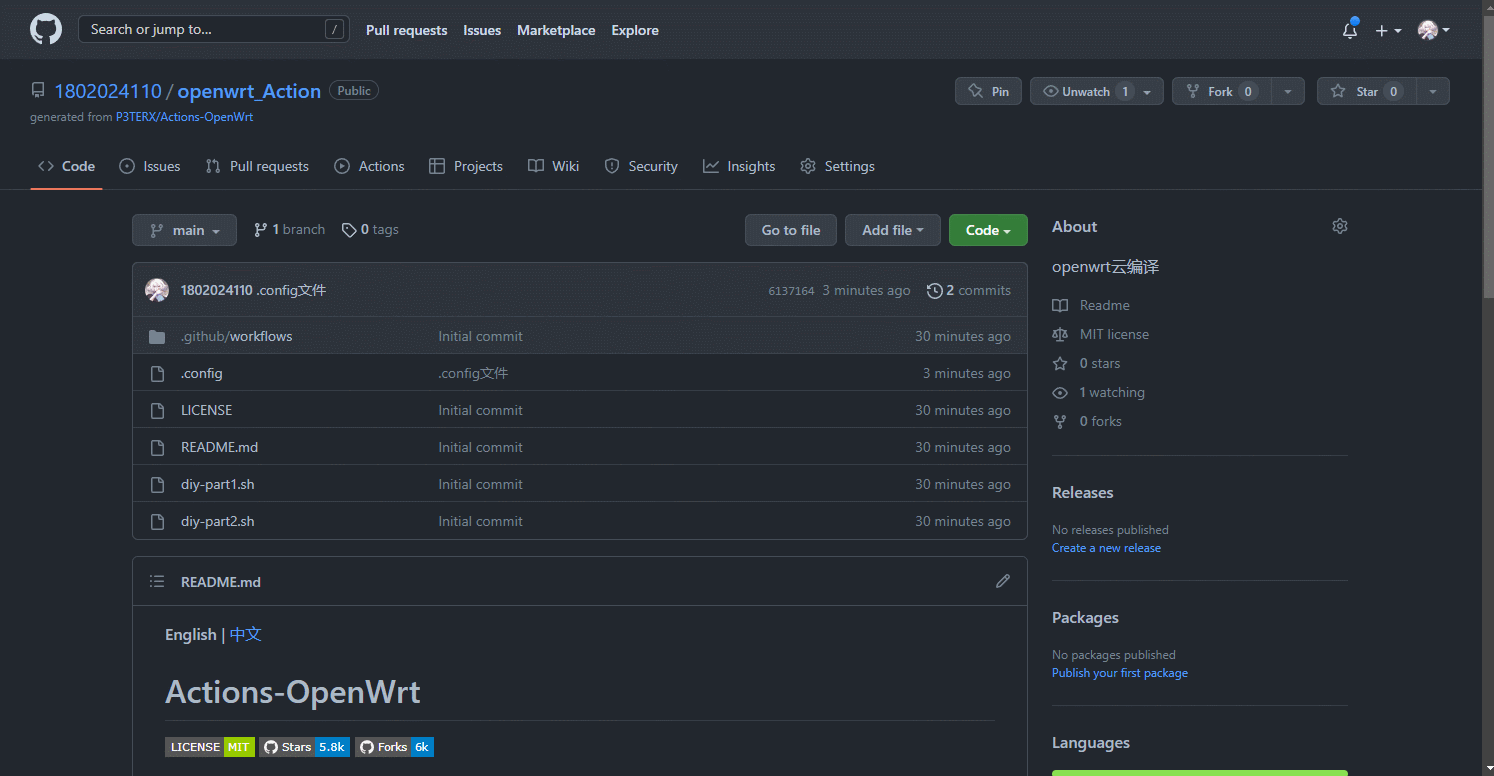
Task: Open the notifications bell
Action: point(1350,31)
